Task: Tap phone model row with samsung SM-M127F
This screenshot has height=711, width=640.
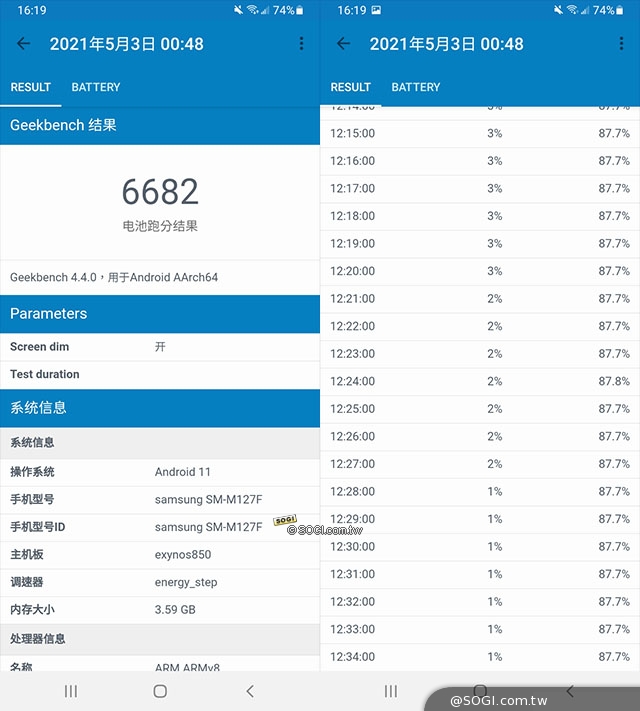Action: (160, 500)
